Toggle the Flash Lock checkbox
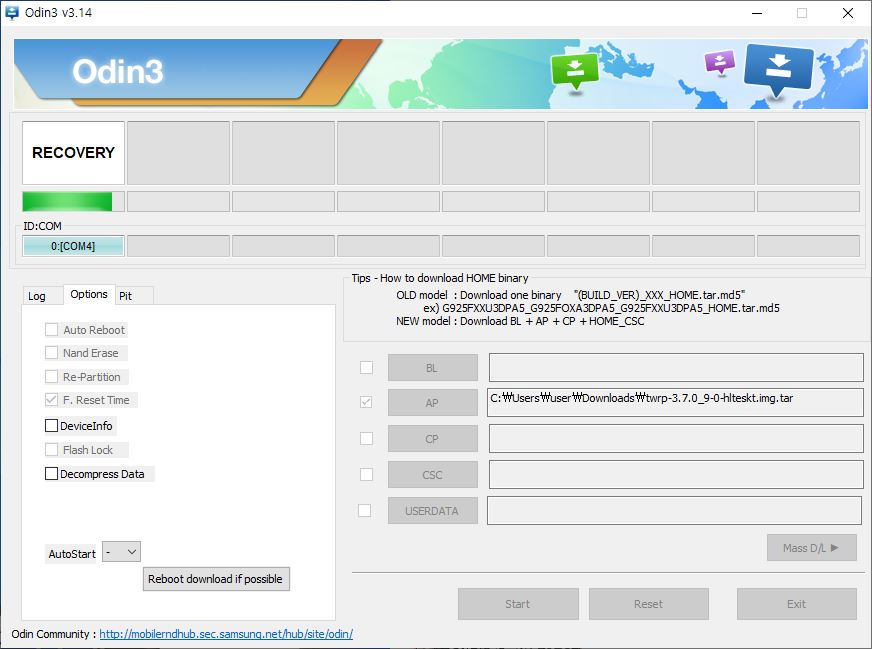This screenshot has width=872, height=649. pos(51,449)
